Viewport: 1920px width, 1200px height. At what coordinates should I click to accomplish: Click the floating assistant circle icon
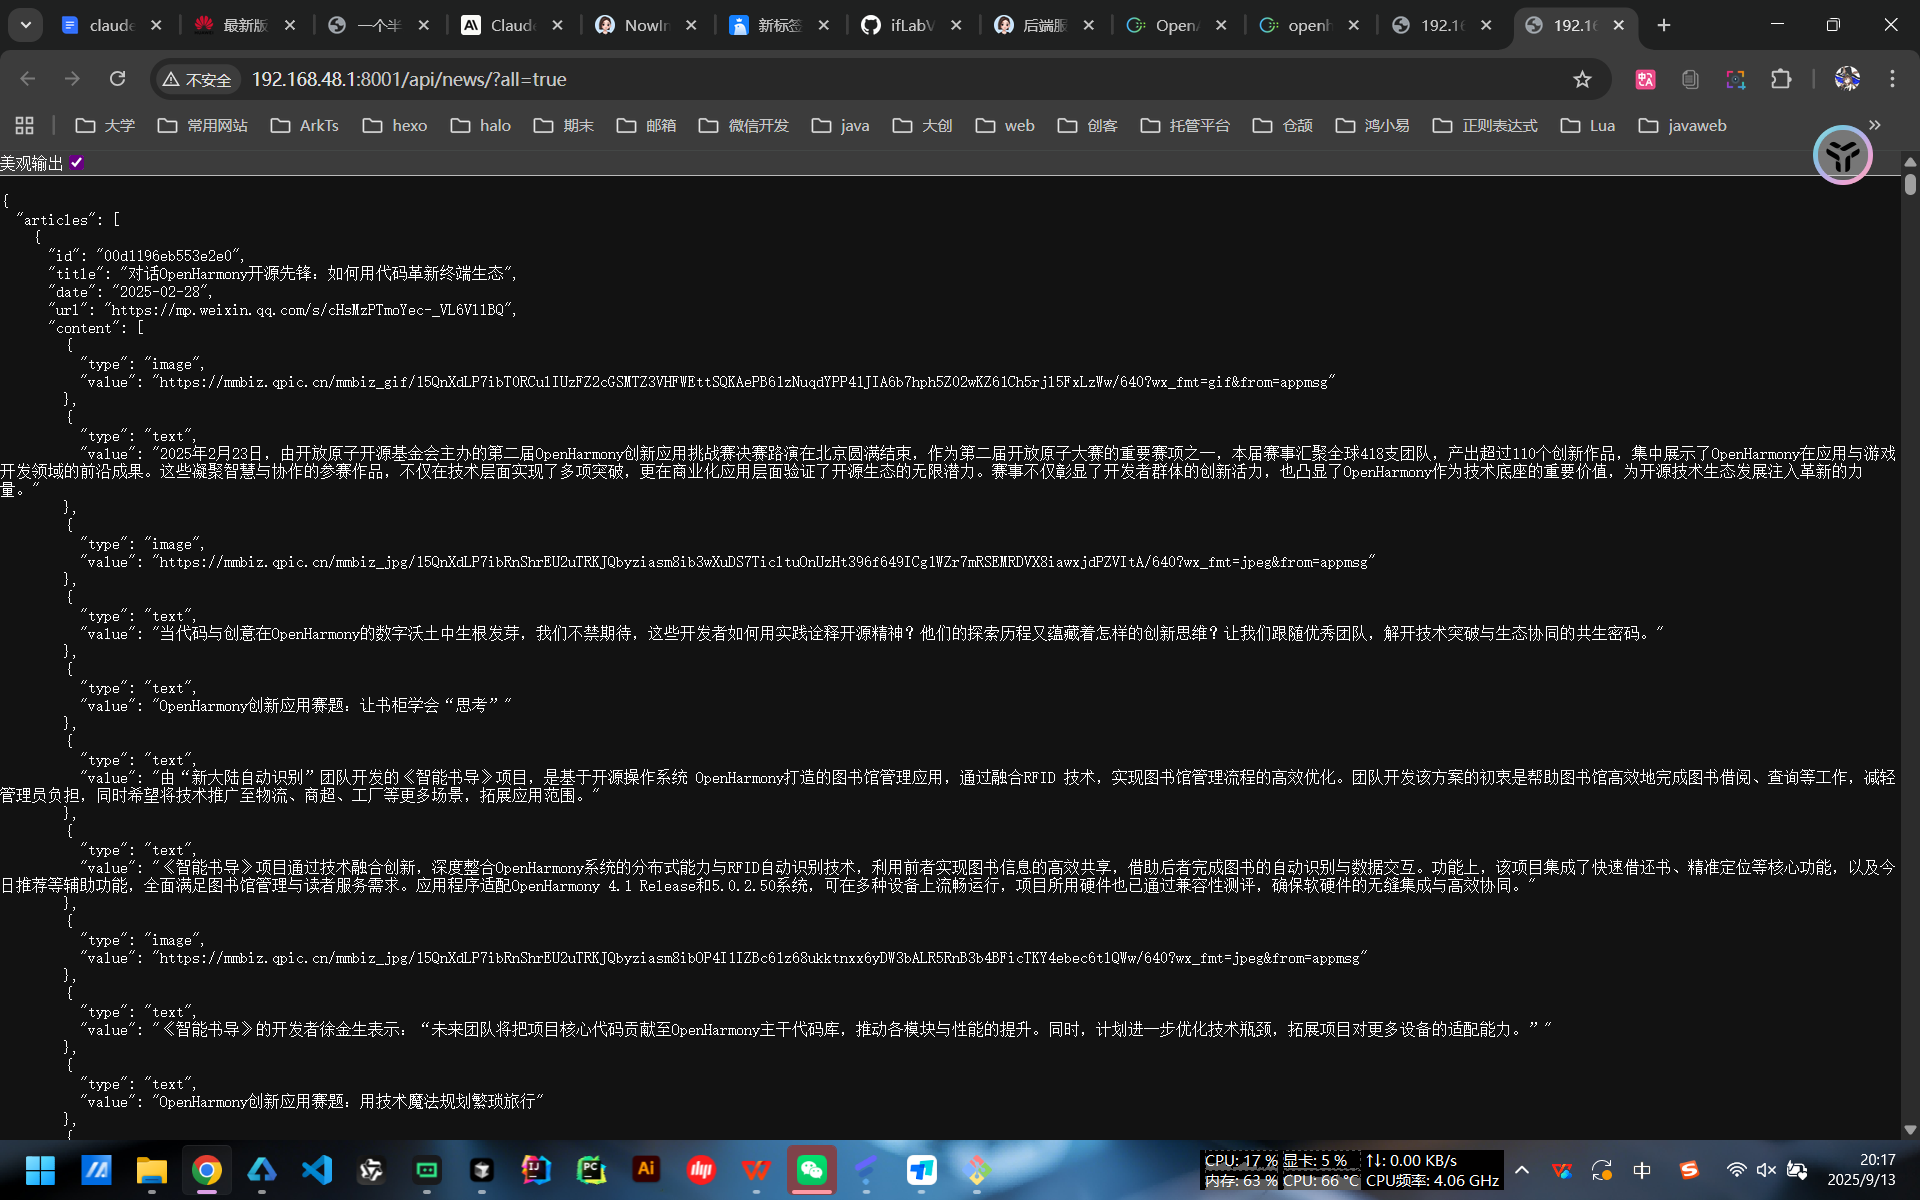point(1842,156)
